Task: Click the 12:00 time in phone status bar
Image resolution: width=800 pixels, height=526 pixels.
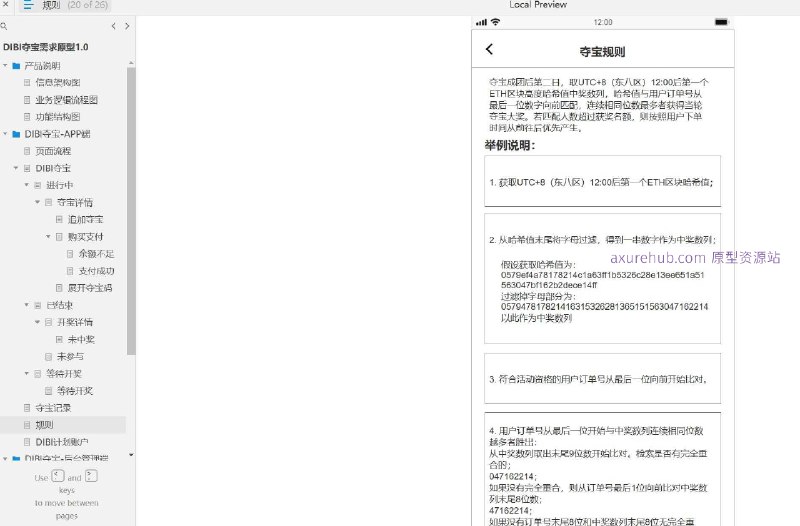Action: 603,22
